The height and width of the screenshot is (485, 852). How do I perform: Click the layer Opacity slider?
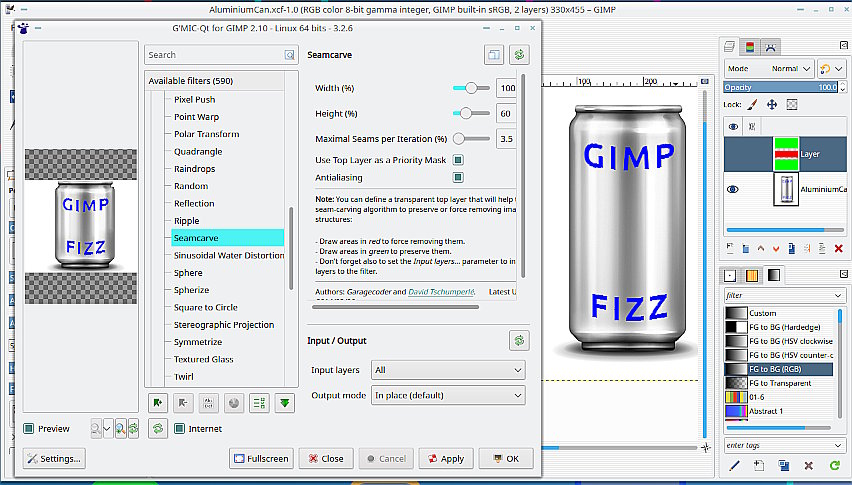click(x=781, y=87)
